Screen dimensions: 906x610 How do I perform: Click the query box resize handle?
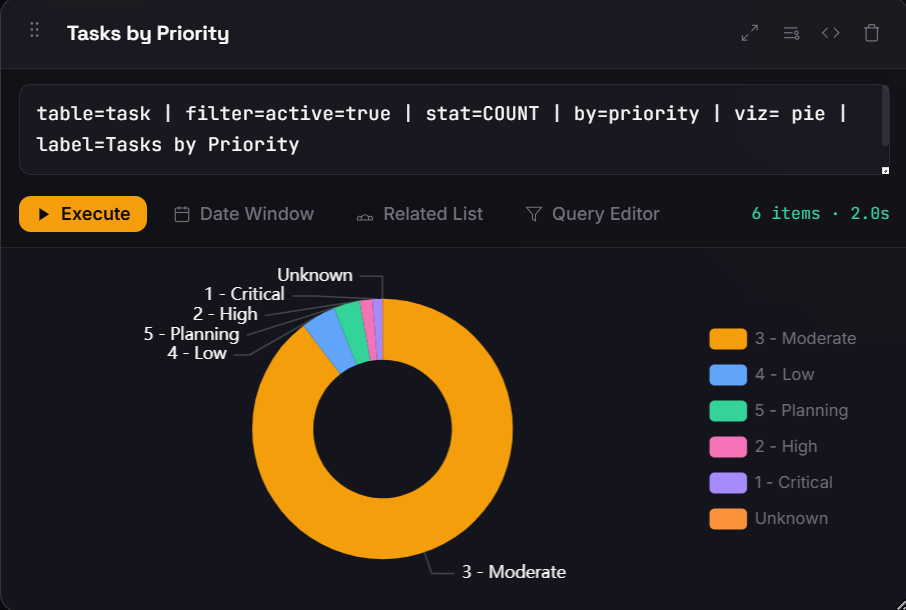885,170
